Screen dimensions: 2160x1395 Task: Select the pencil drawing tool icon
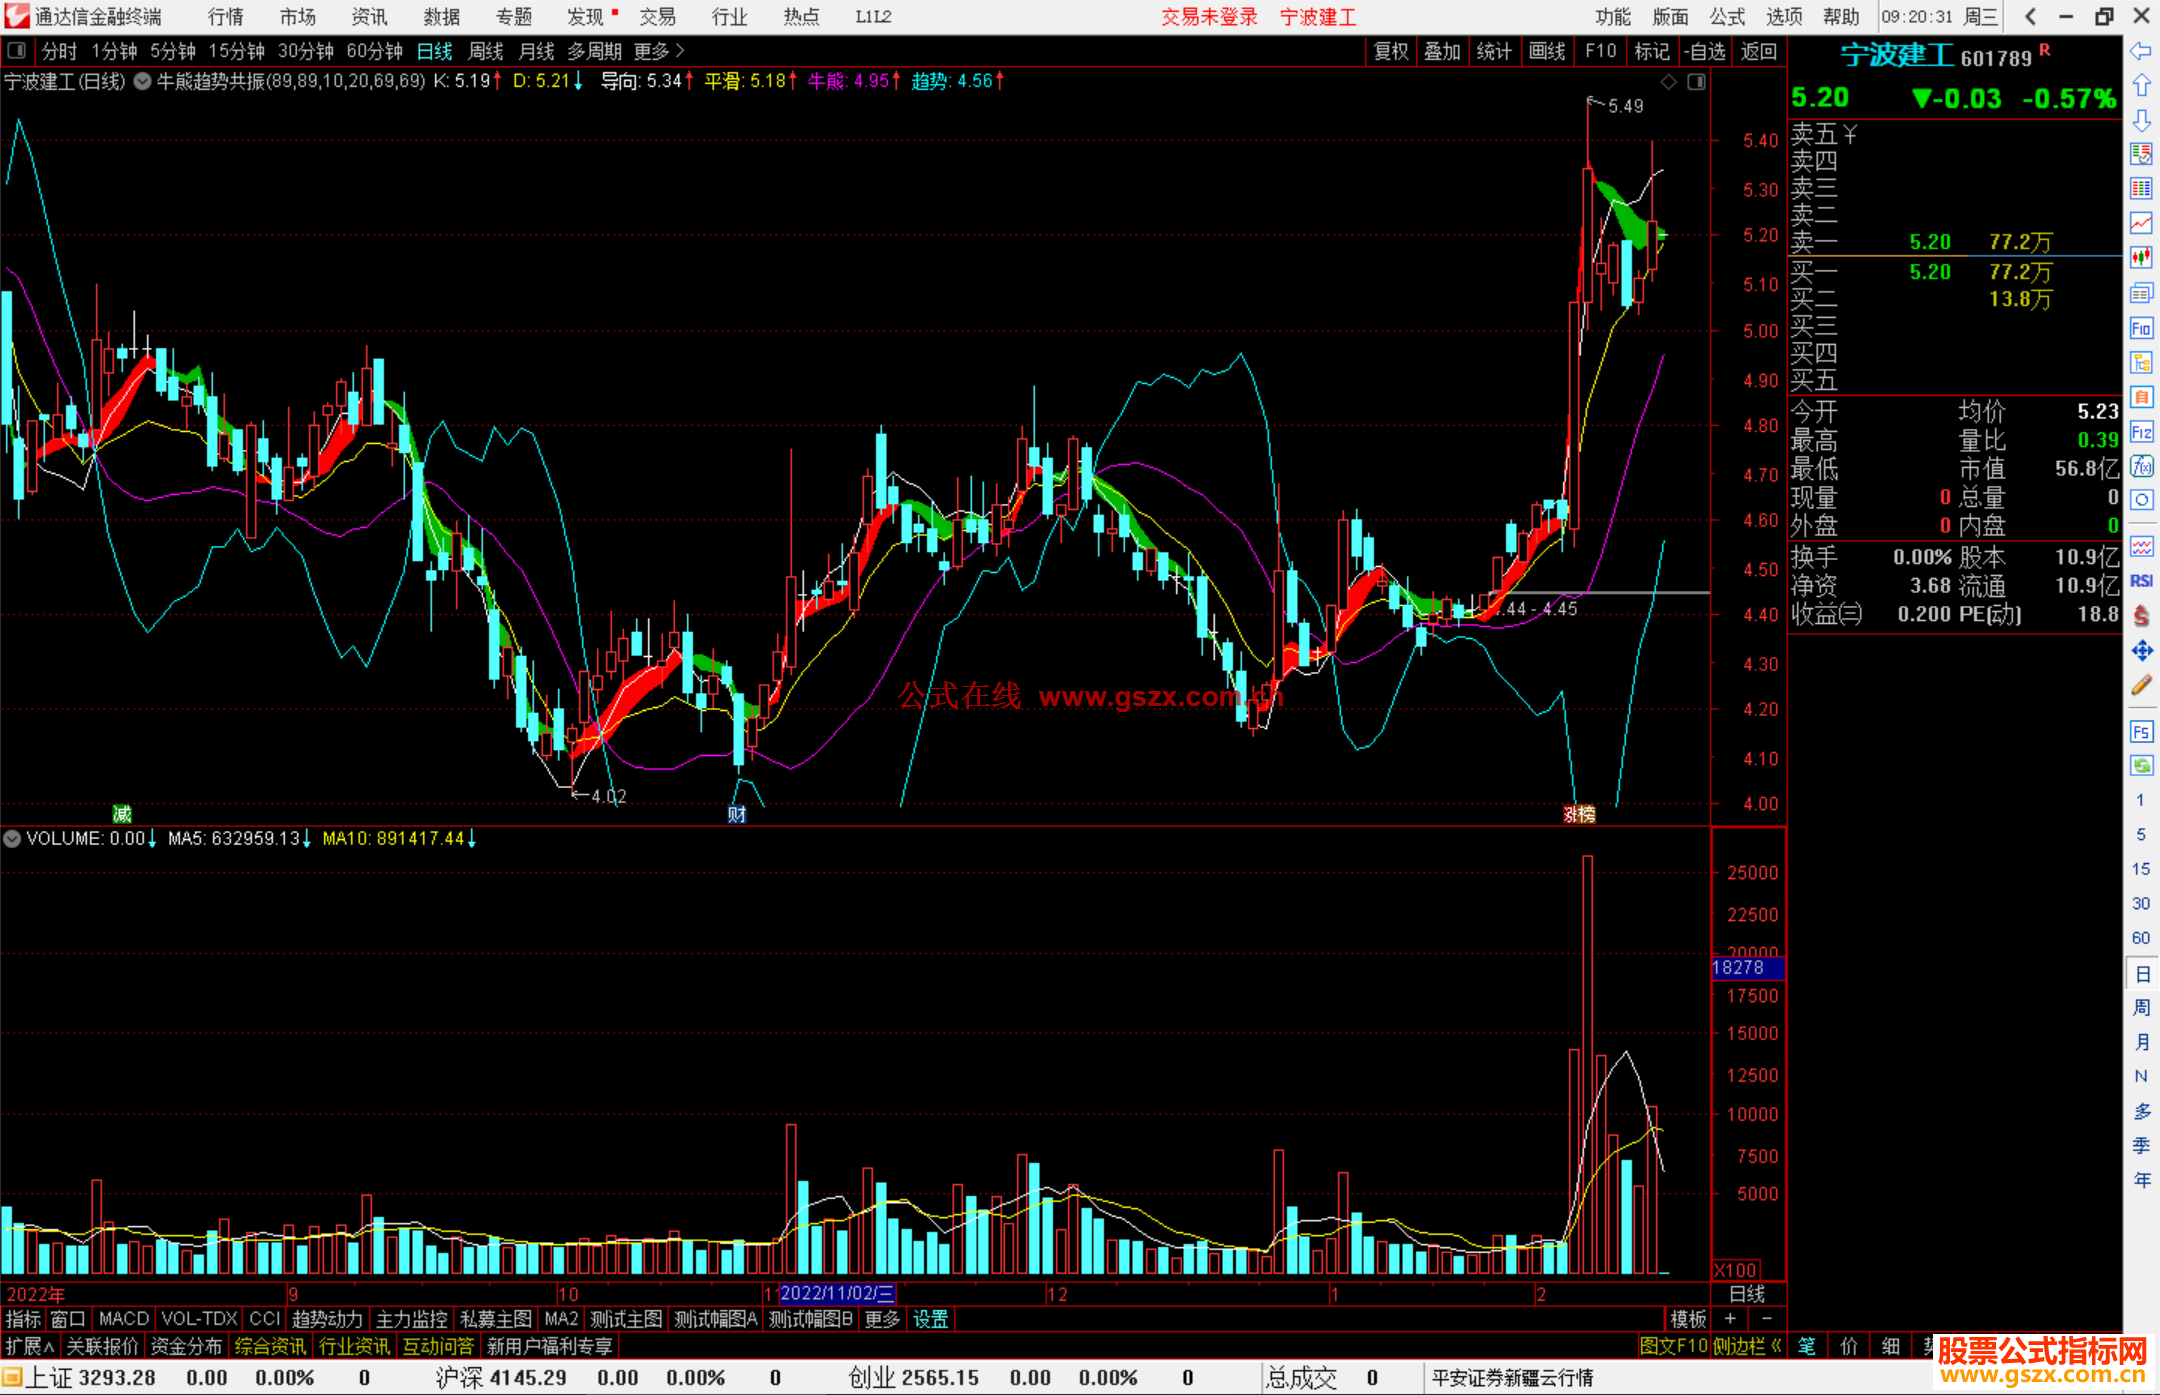click(x=2141, y=686)
